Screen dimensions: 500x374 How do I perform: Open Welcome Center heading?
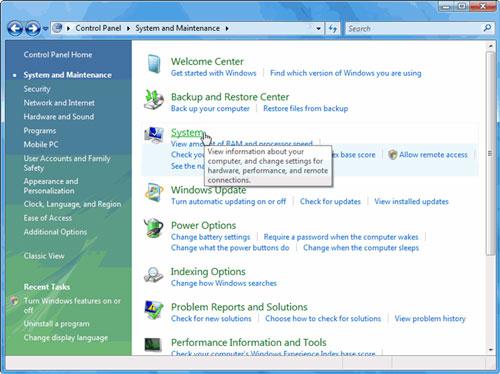click(207, 61)
